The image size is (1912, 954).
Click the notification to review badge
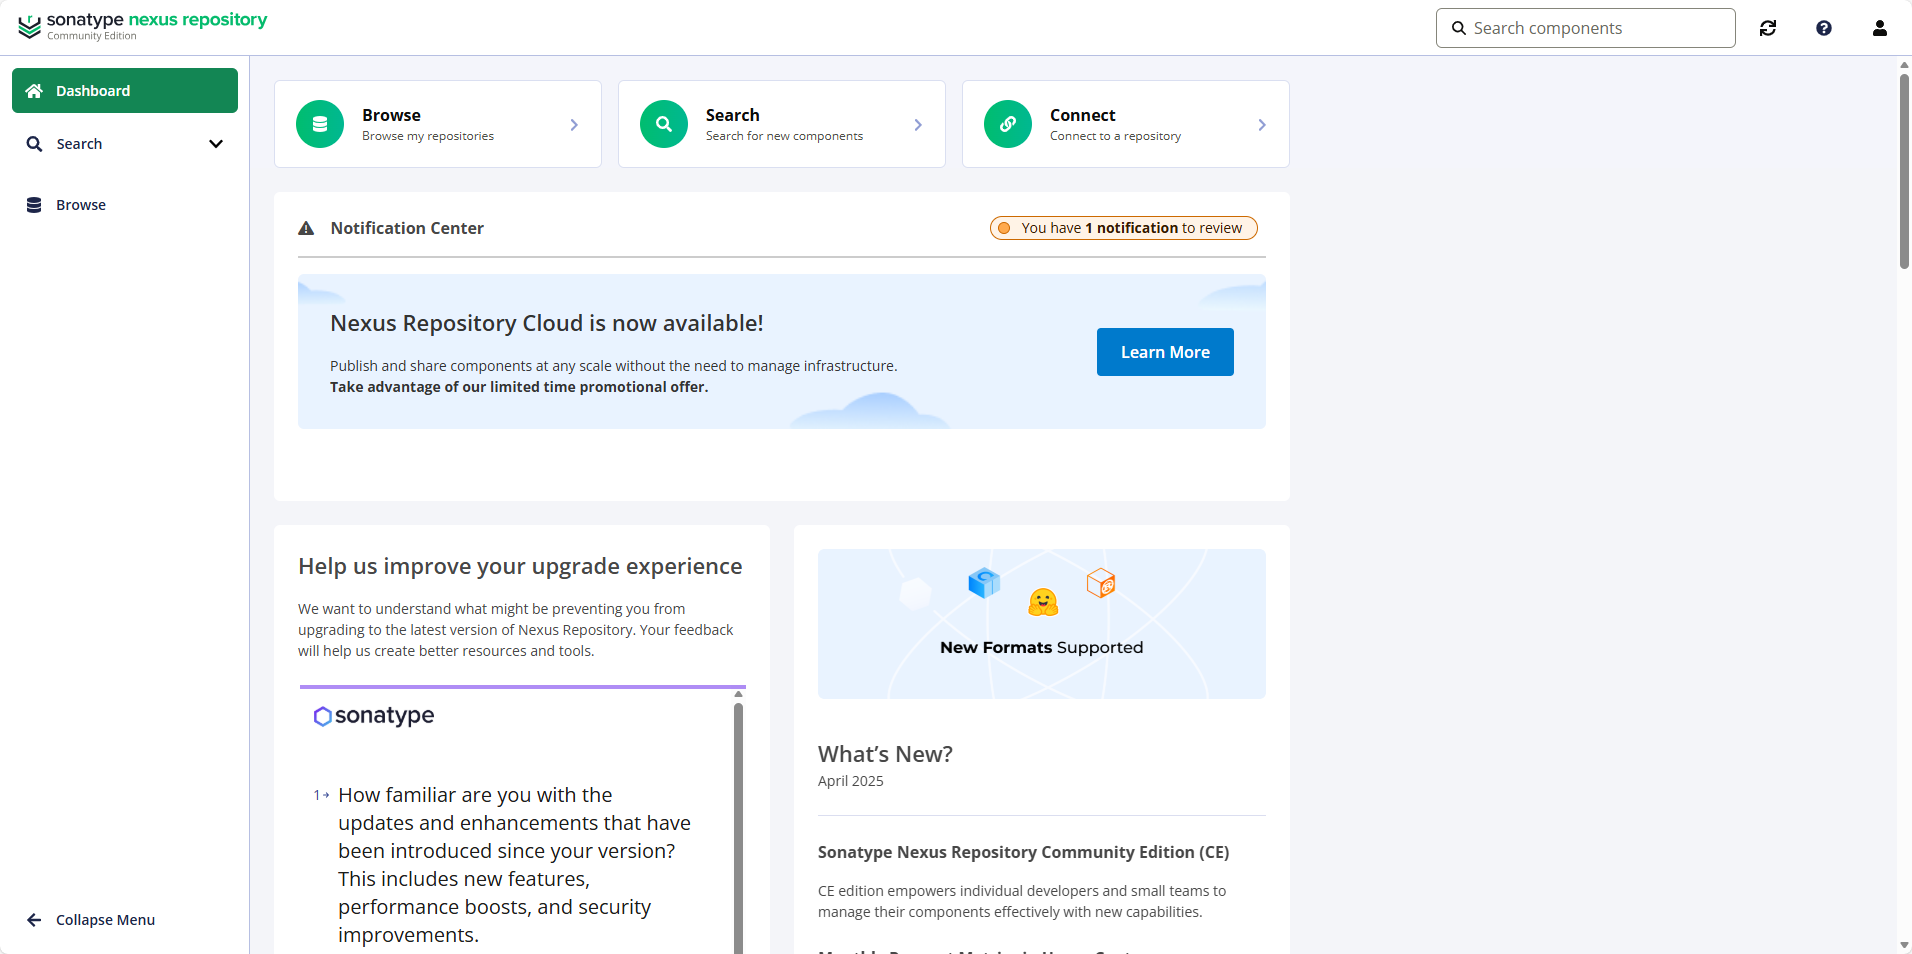click(x=1123, y=228)
